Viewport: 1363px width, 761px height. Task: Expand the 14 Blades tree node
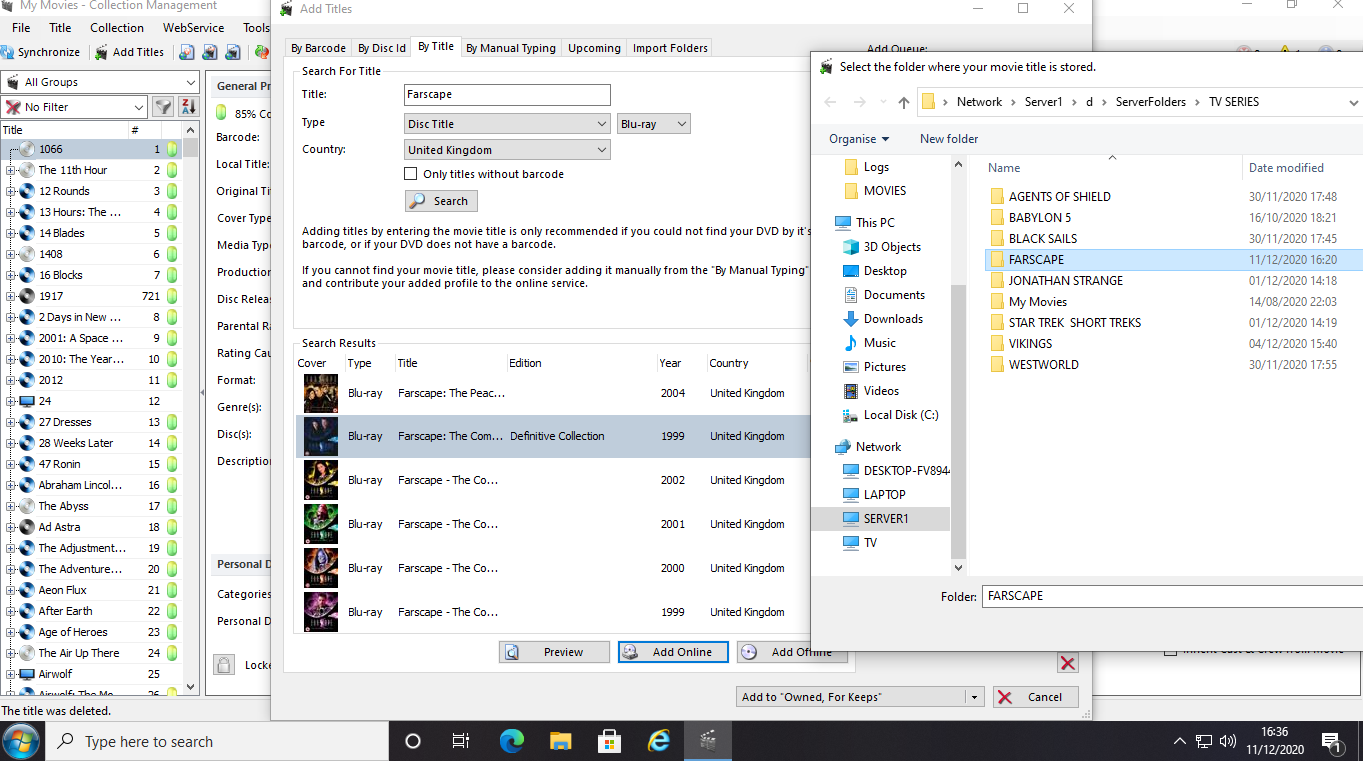[x=10, y=233]
